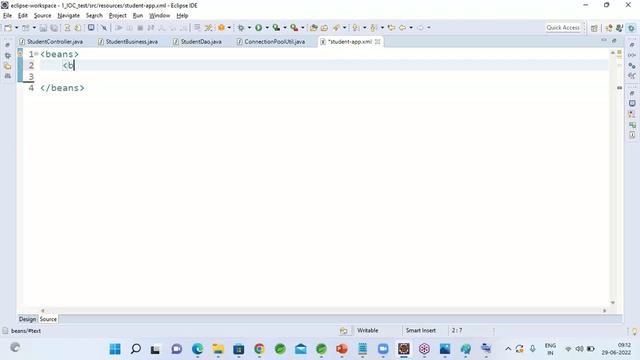Click the green Run button icon
Image resolution: width=640 pixels, height=360 pixels.
coord(258,28)
